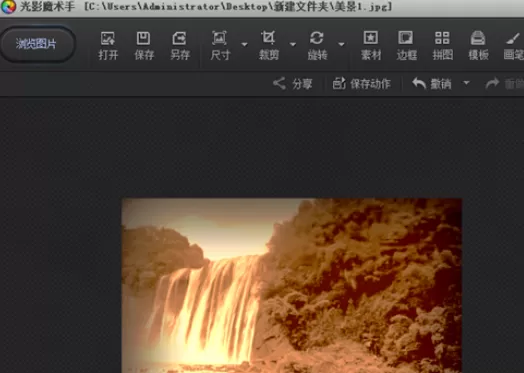This screenshot has width=524, height=373.
Task: Open the 边框 border tool
Action: 406,46
